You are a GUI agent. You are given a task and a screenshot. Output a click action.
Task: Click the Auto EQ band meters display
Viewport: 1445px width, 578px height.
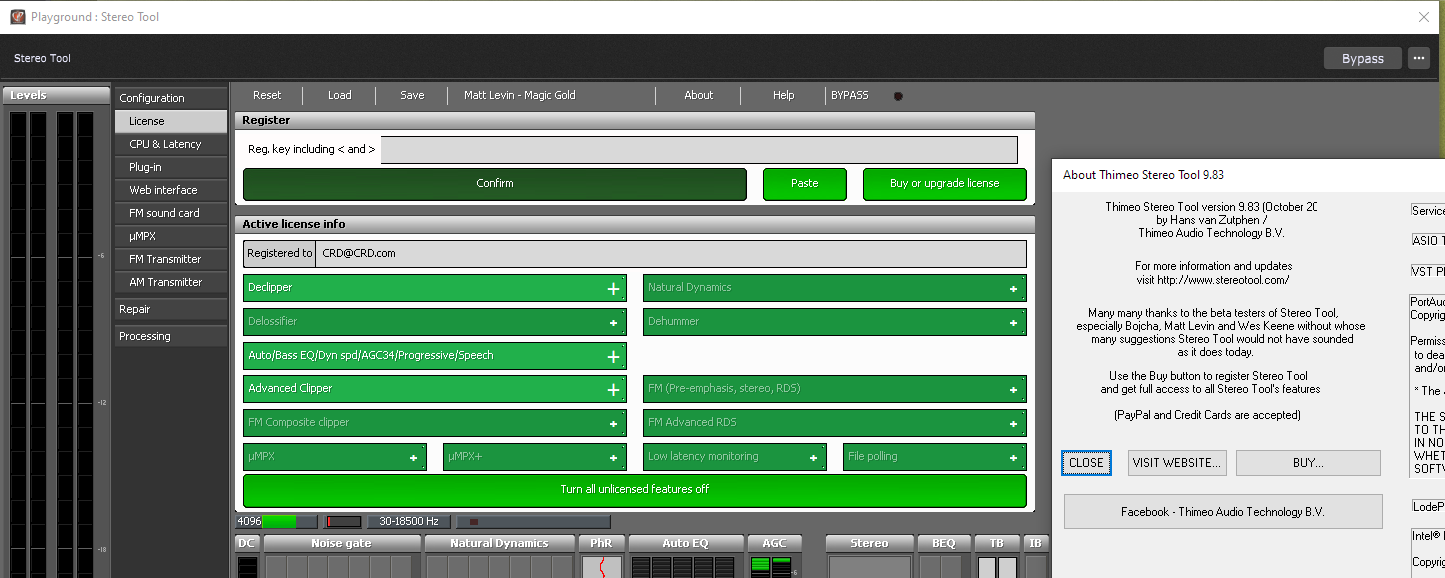(685, 567)
